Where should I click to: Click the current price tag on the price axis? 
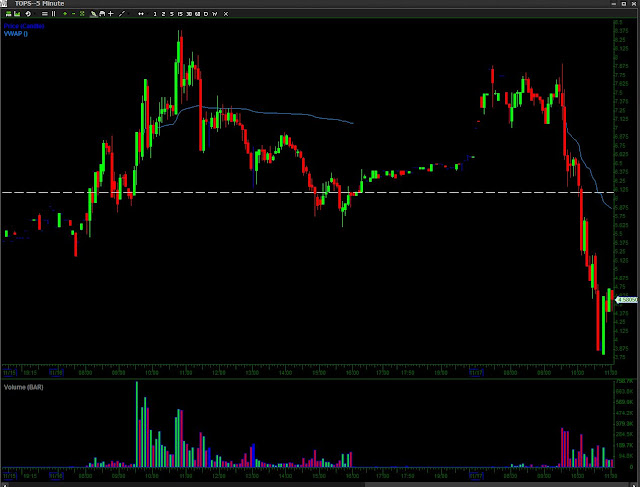tap(627, 300)
